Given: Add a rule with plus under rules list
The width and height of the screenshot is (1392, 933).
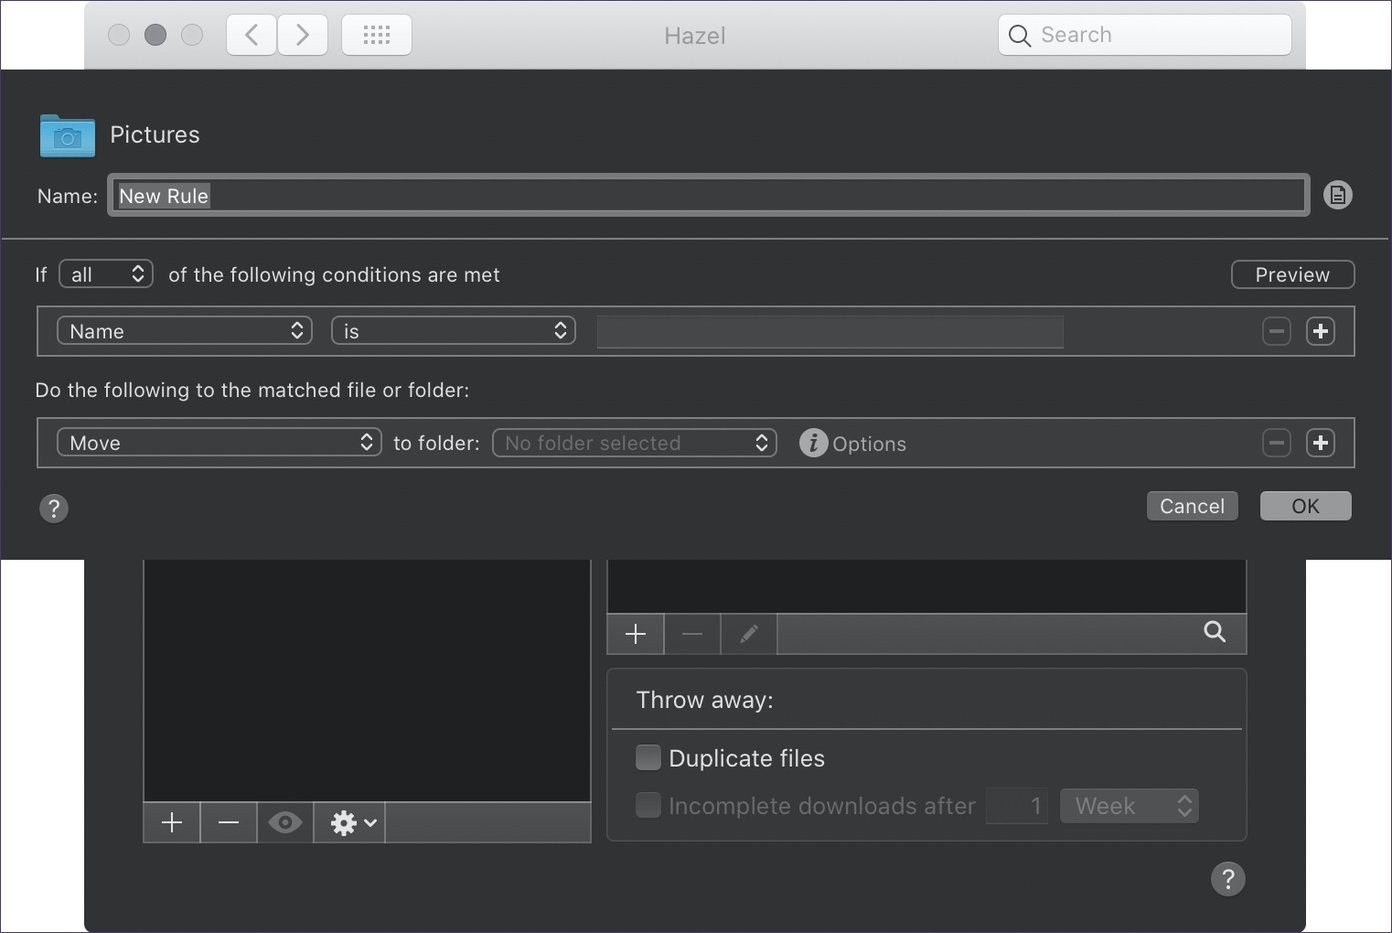Looking at the screenshot, I should [x=635, y=634].
